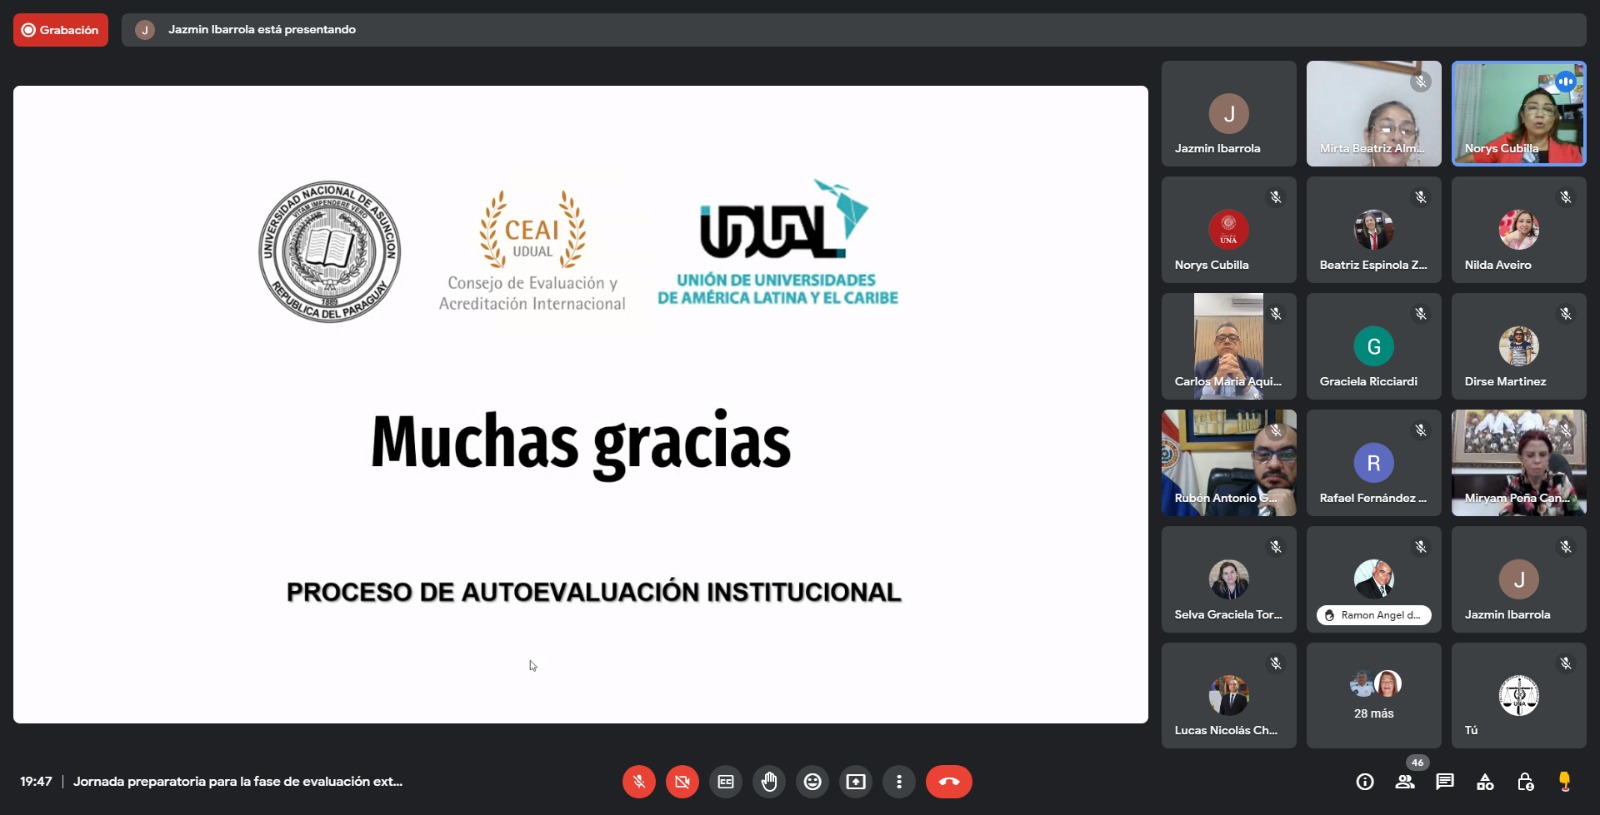Show everyone in the people panel

coord(1405,782)
